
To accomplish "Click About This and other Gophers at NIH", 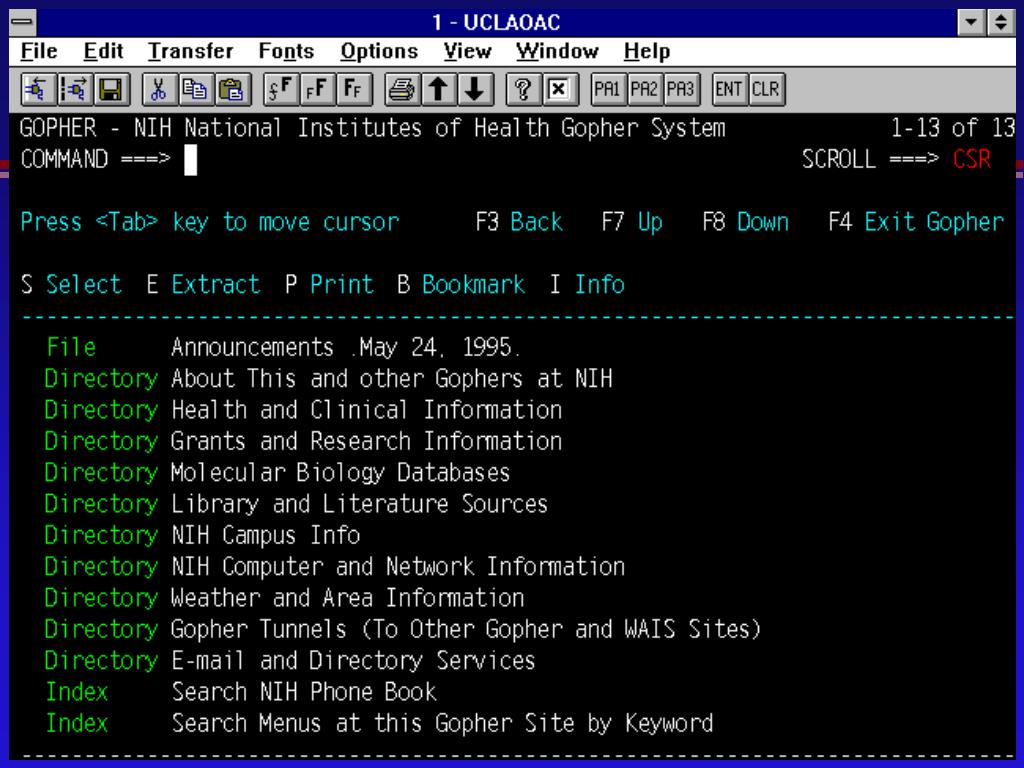I will point(392,379).
